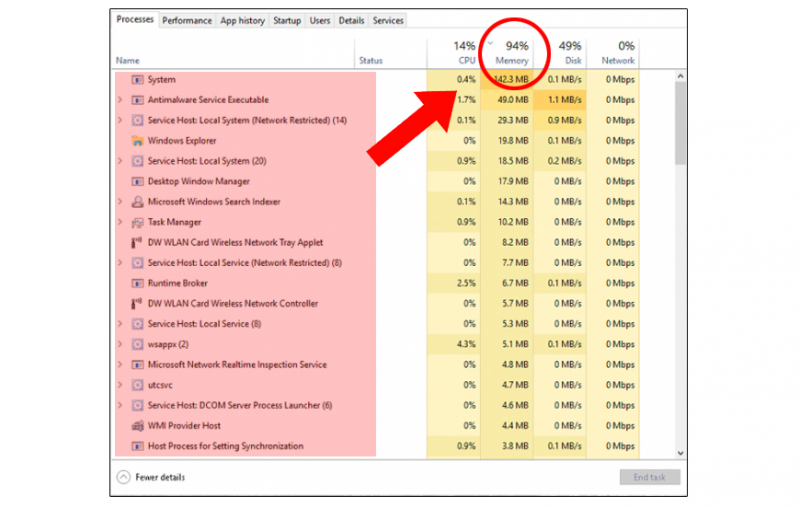Open the App history tab
The image size is (800, 508).
coord(242,20)
